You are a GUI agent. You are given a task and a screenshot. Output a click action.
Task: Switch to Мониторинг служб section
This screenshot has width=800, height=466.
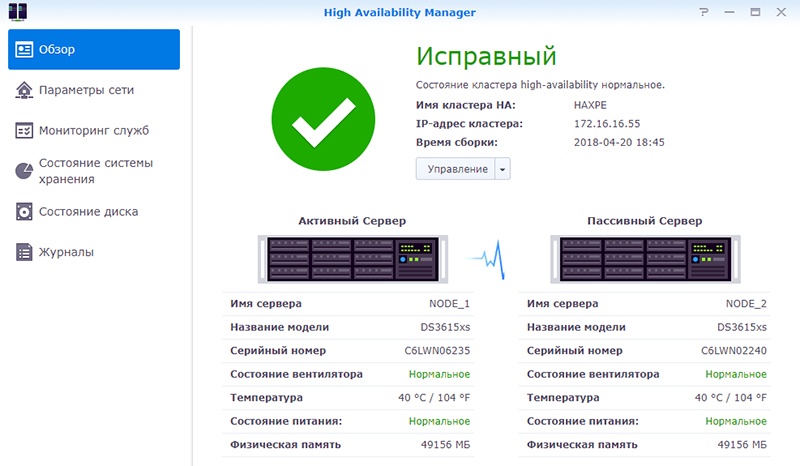click(94, 131)
